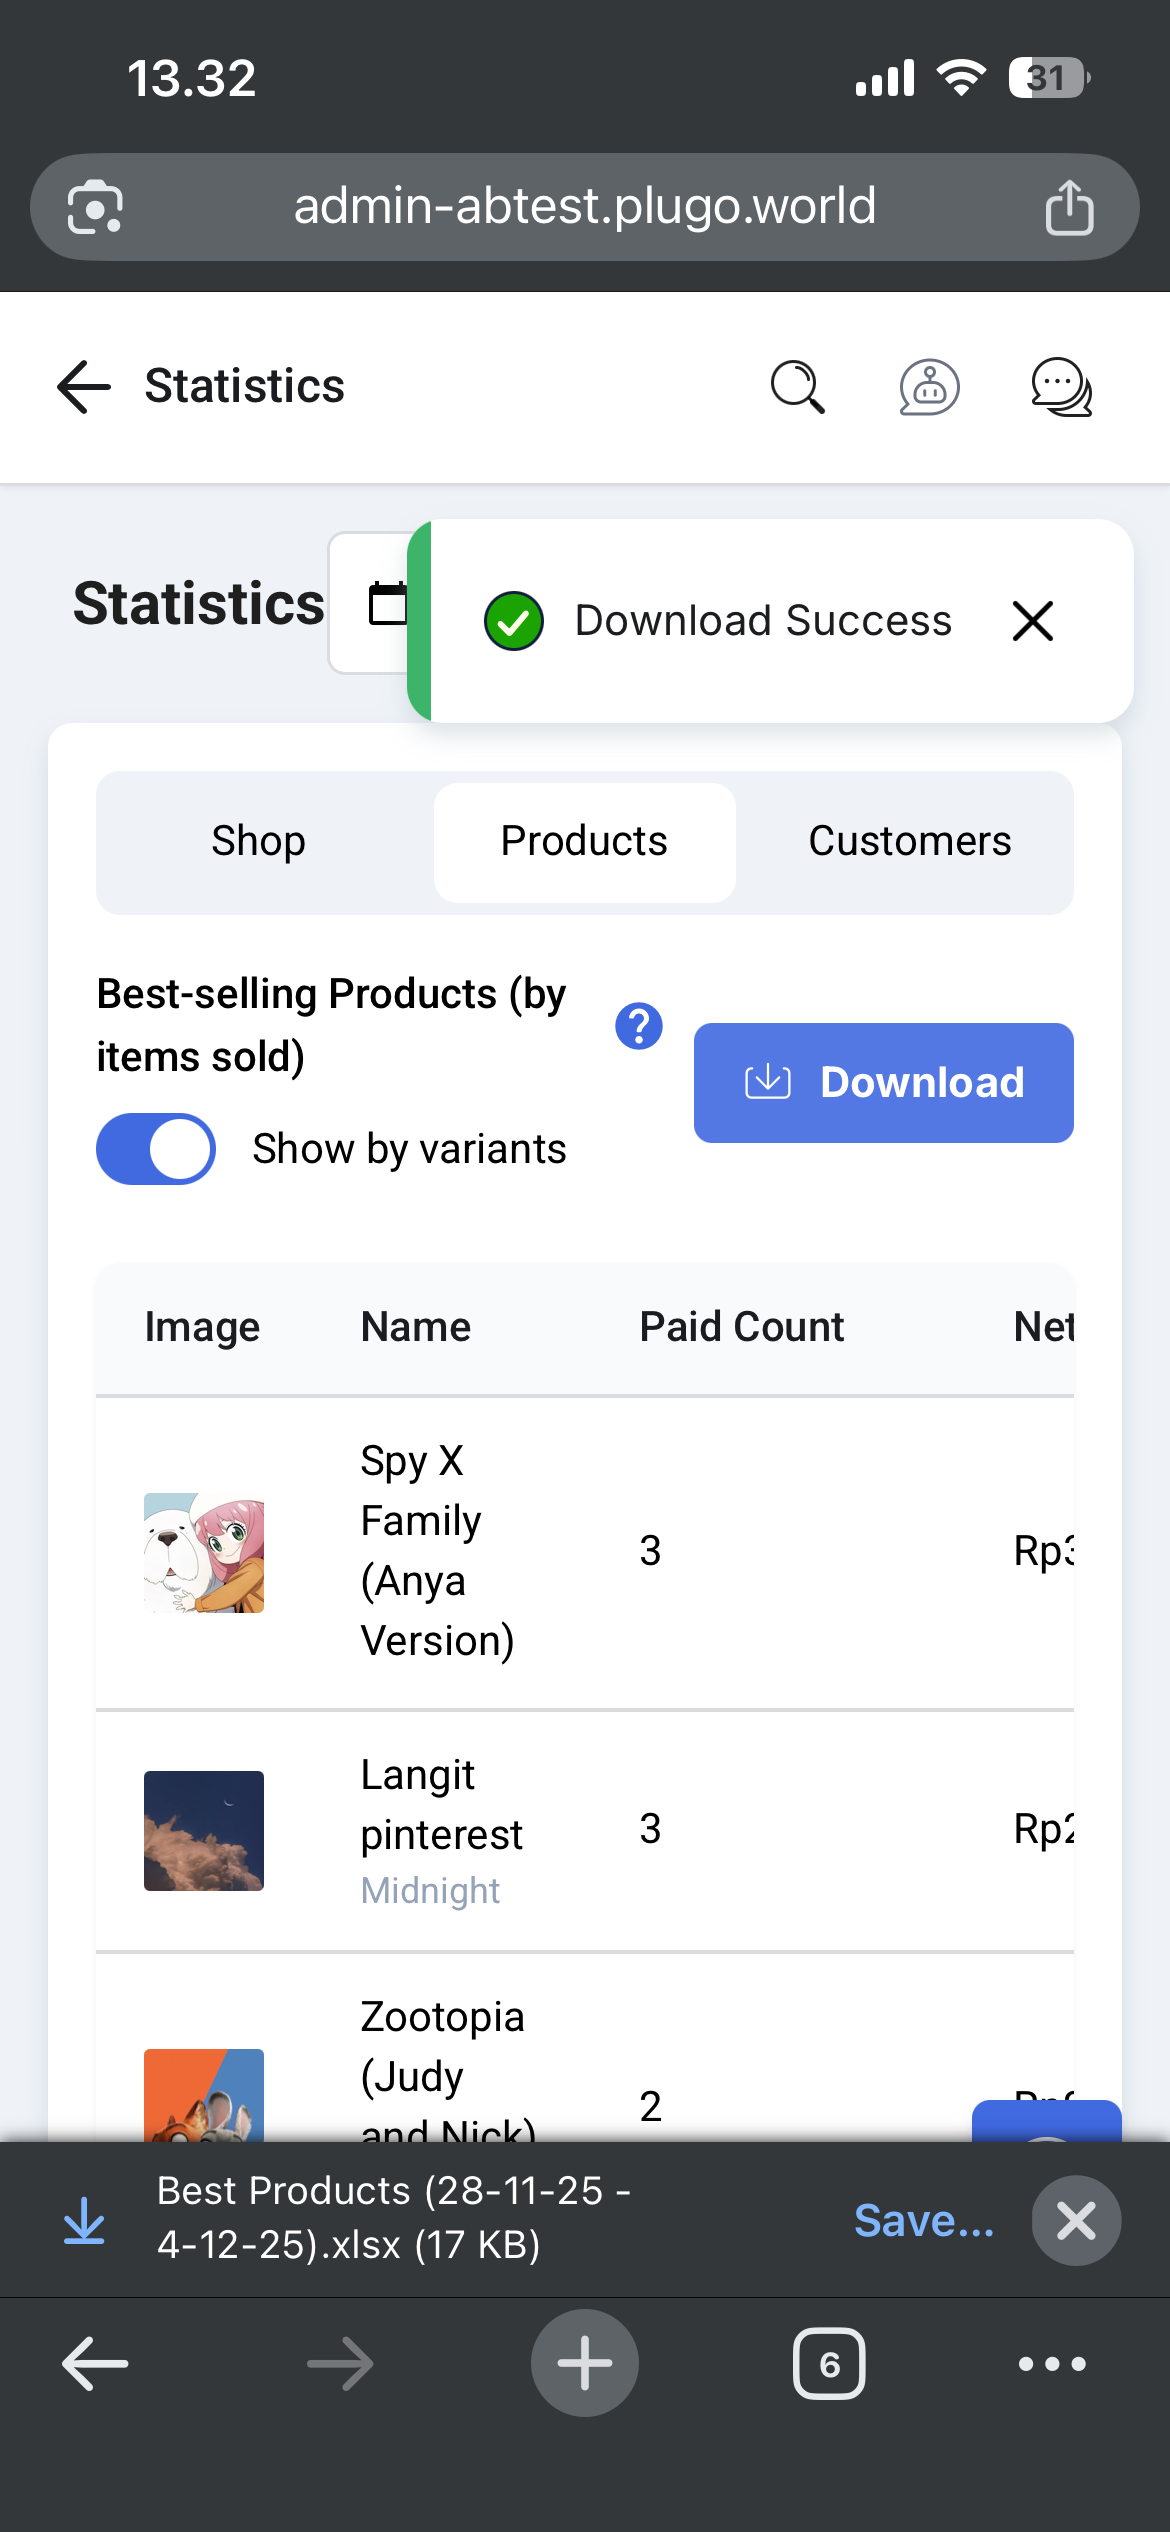
Task: Select the Products tab
Action: pyautogui.click(x=584, y=842)
